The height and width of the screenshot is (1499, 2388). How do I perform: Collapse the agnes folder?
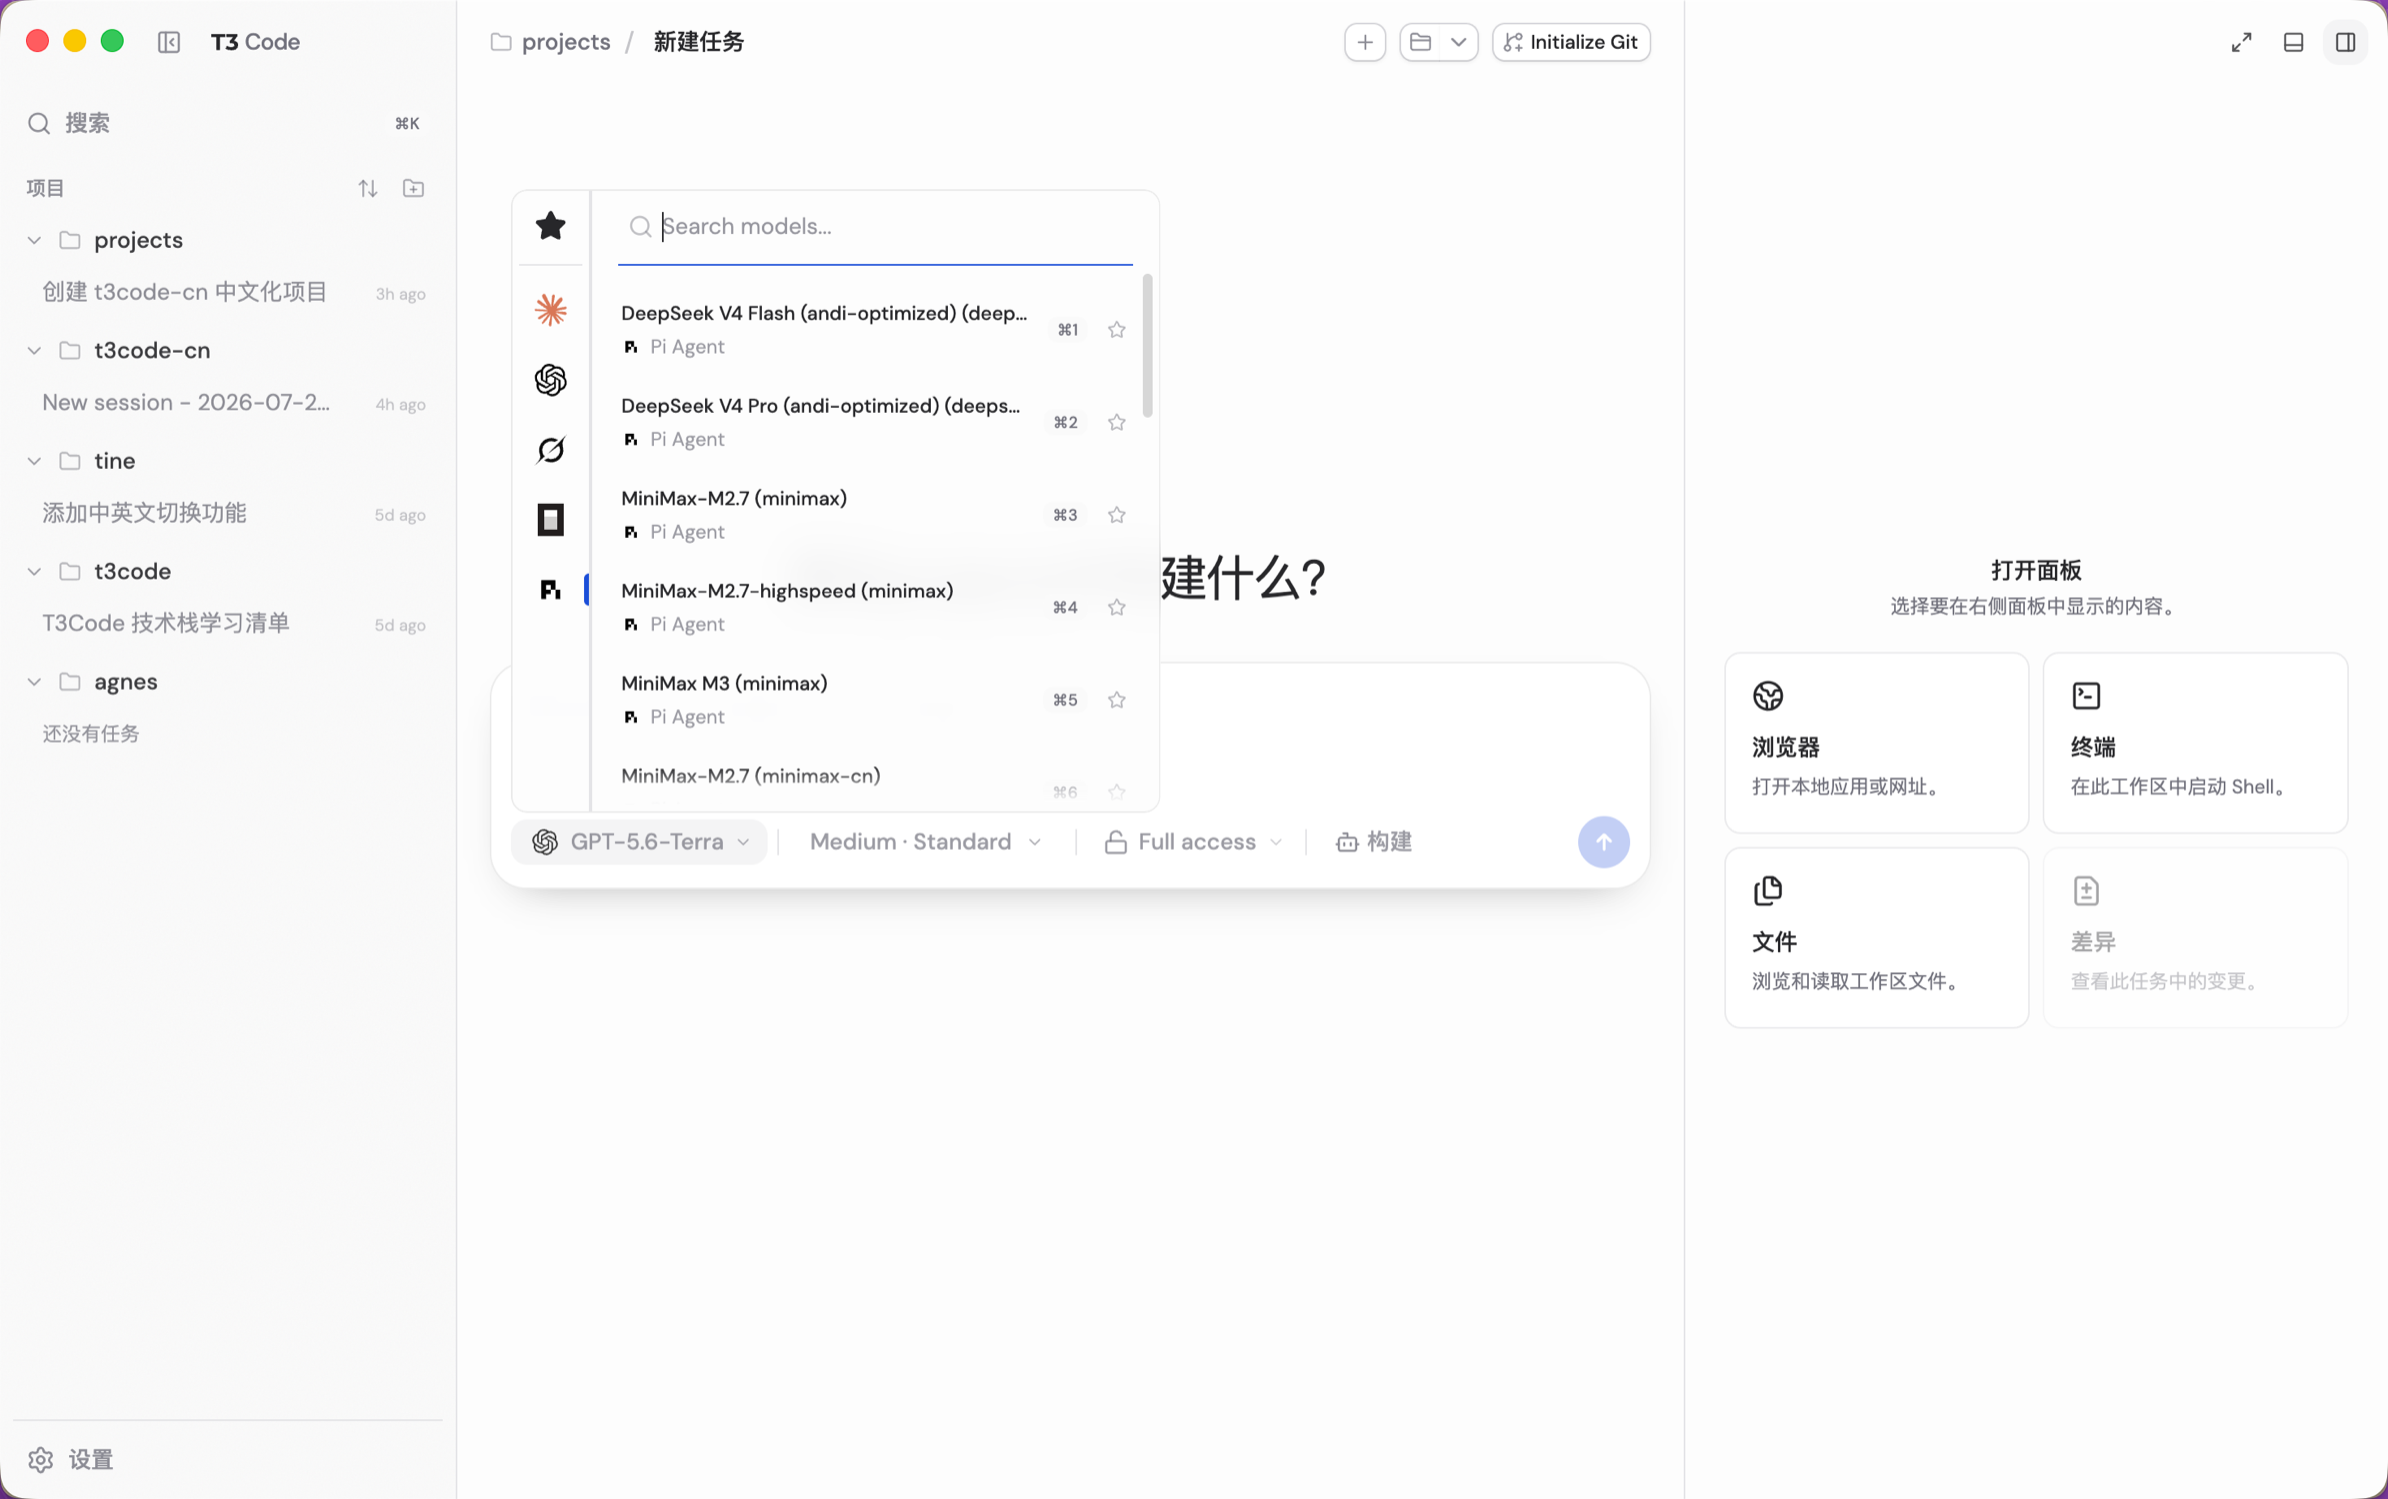pyautogui.click(x=35, y=682)
